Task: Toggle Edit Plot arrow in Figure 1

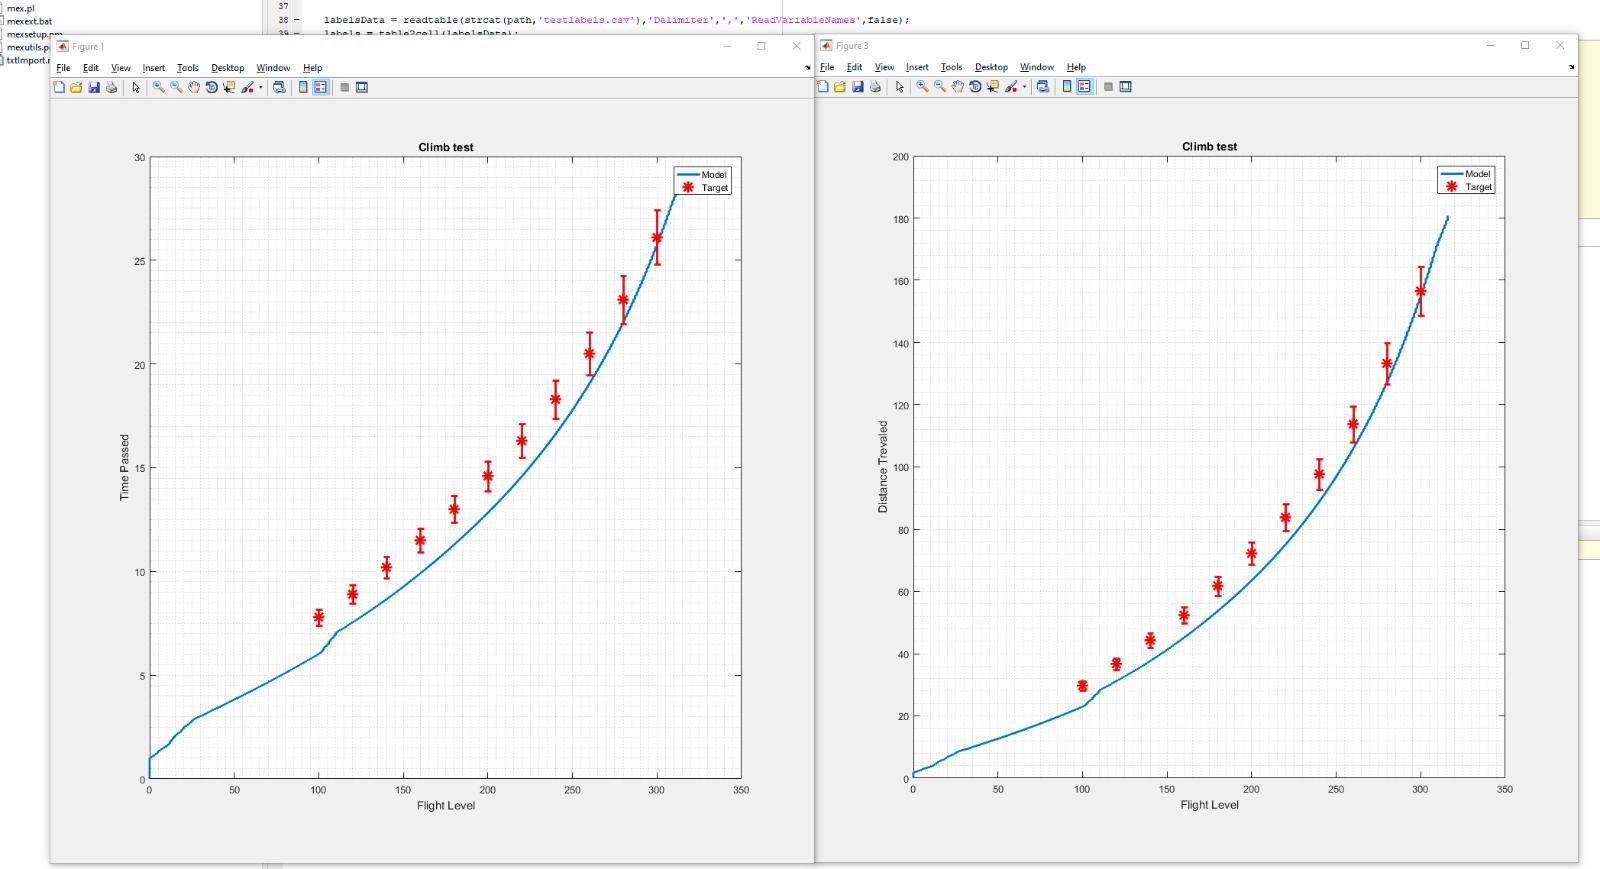Action: (x=136, y=87)
